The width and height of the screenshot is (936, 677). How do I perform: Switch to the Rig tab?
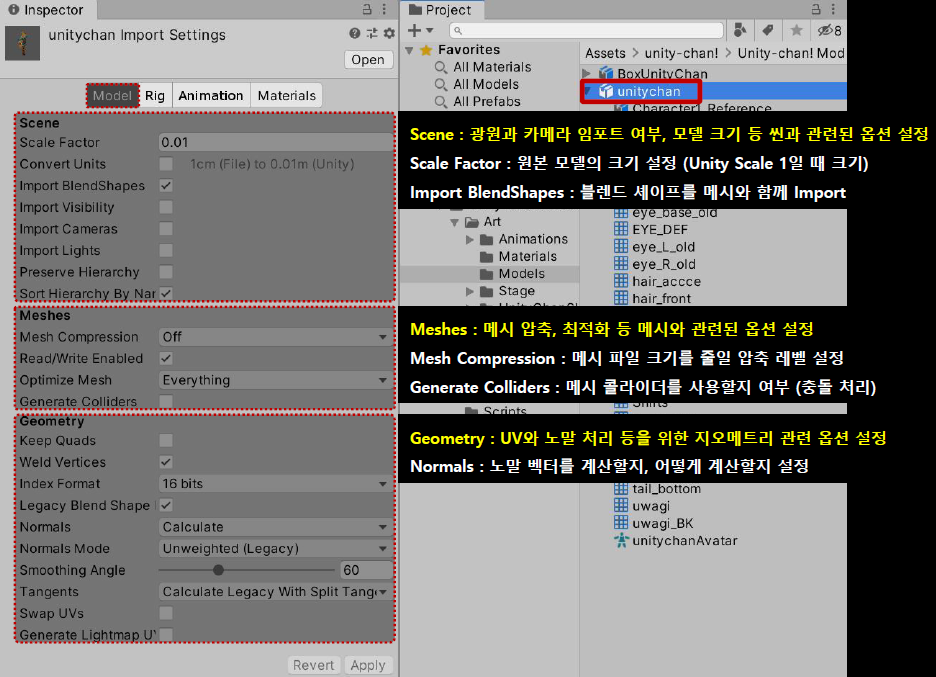click(x=155, y=96)
